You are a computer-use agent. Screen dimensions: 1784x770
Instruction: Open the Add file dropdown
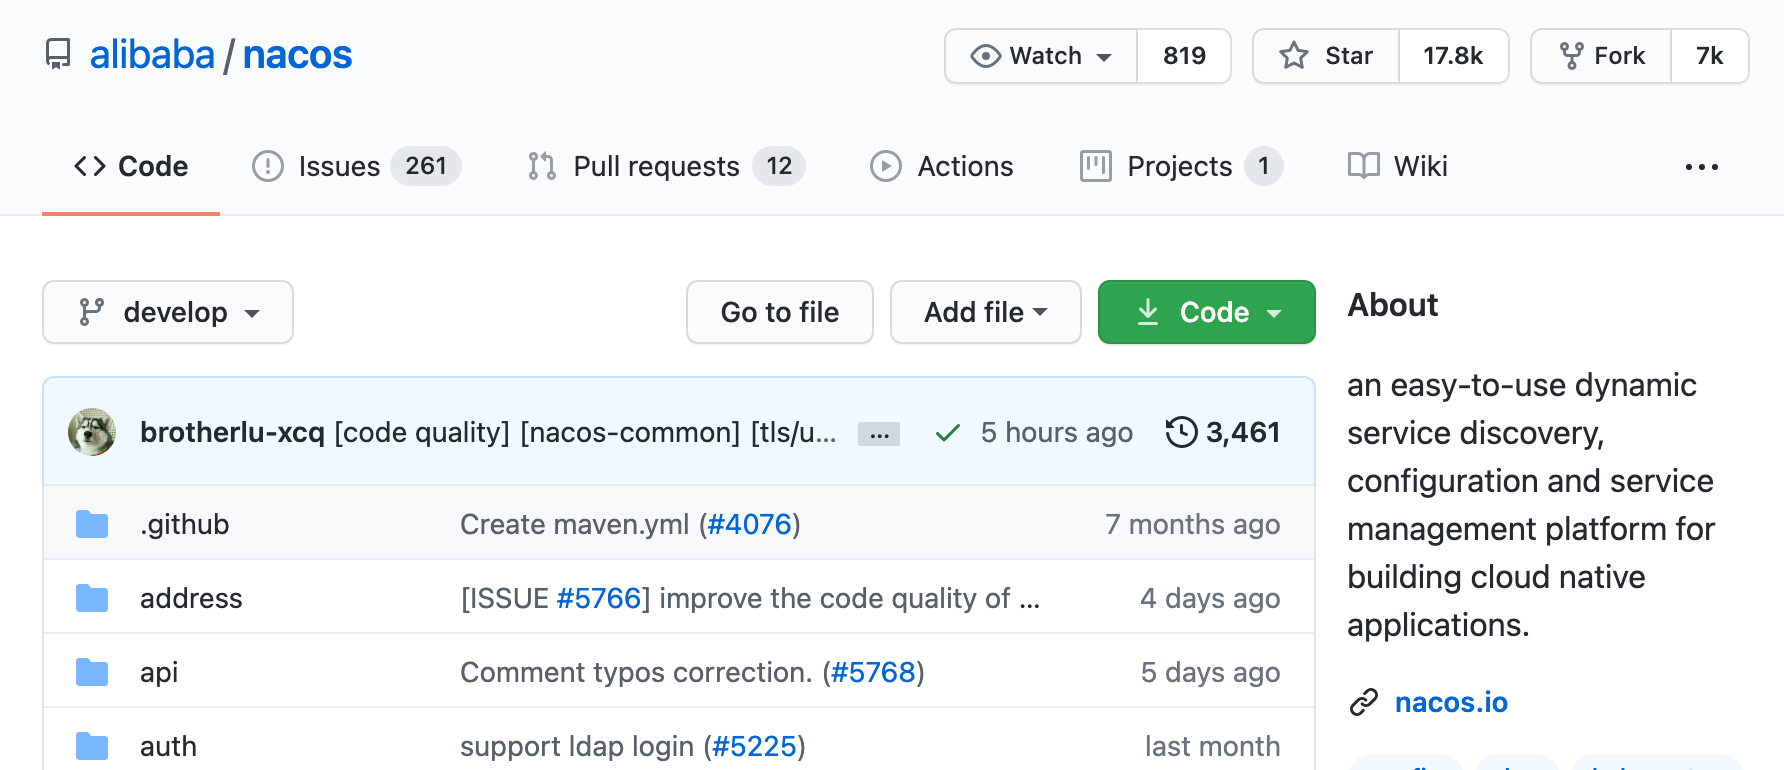[985, 312]
